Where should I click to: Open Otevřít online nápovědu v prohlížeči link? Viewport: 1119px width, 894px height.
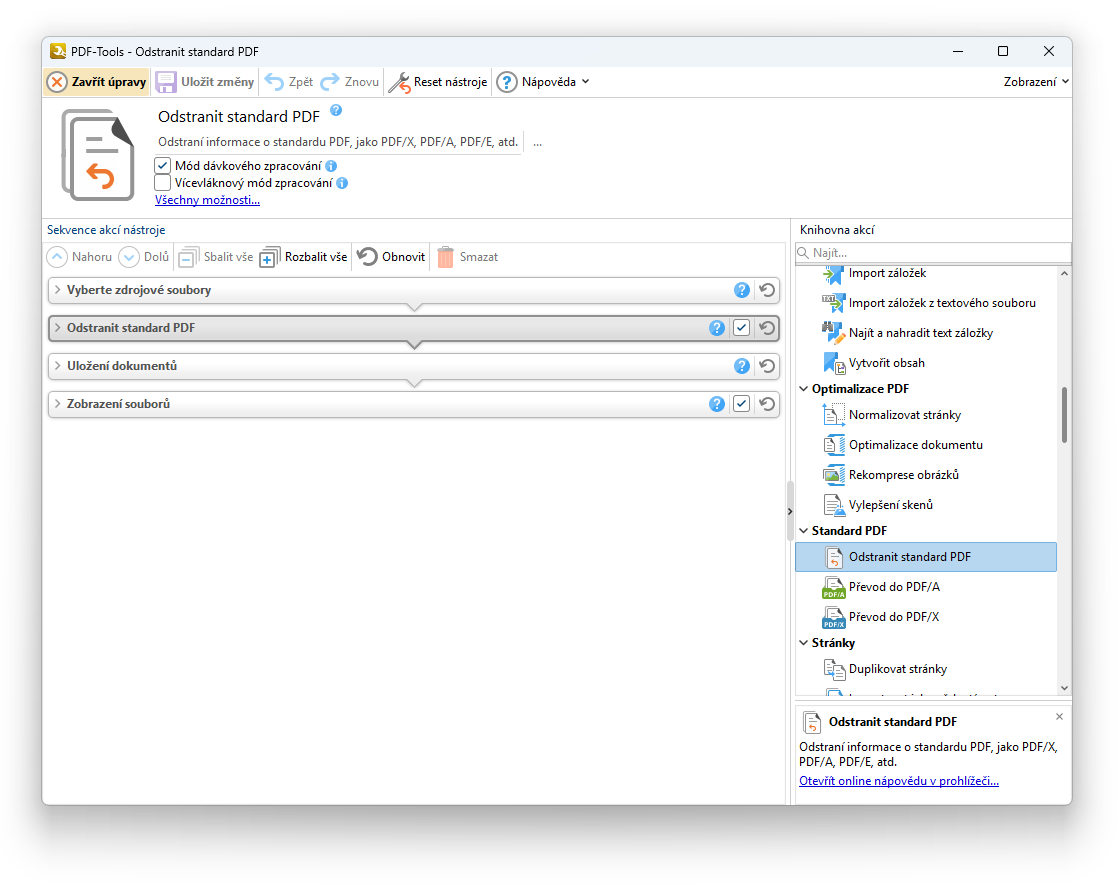898,781
